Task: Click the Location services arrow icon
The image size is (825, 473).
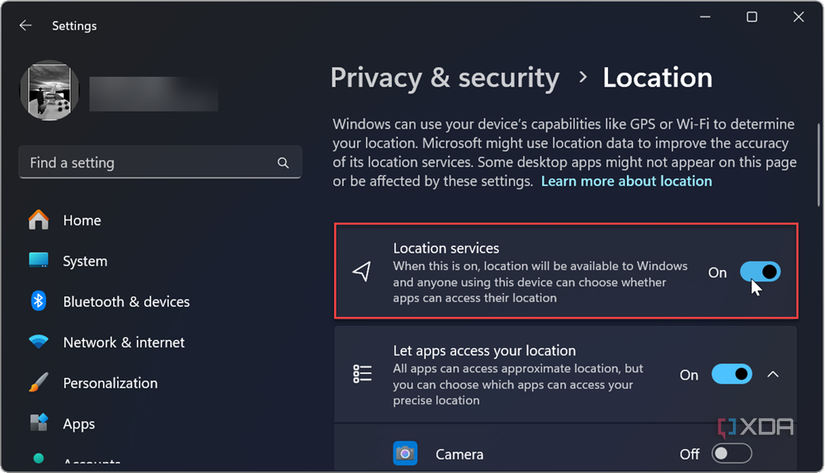Action: pyautogui.click(x=362, y=271)
